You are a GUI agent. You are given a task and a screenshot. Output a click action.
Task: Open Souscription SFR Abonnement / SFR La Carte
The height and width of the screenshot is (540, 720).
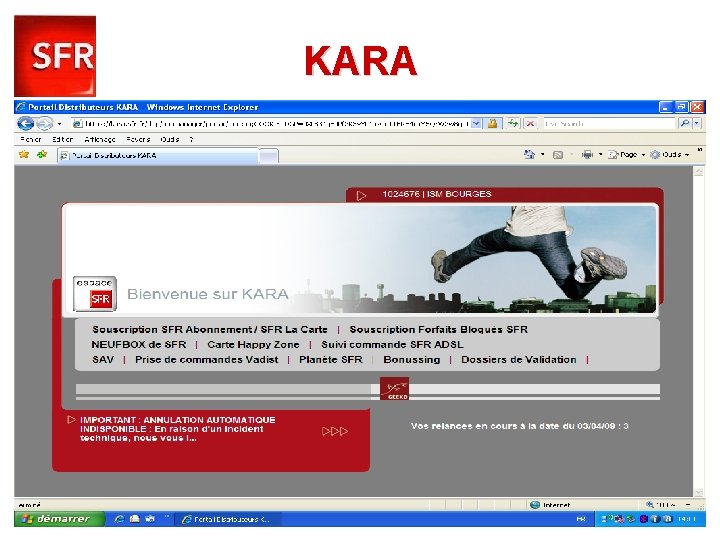(x=210, y=329)
